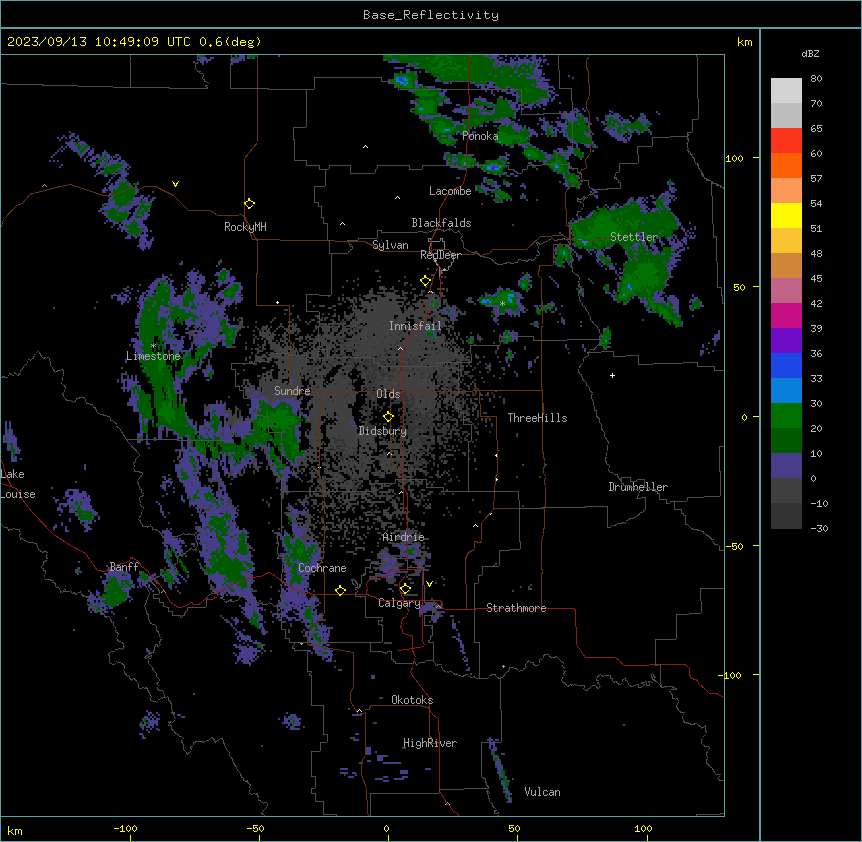Screen dimensions: 862x842
Task: Click the Didsbury city label
Action: click(383, 431)
